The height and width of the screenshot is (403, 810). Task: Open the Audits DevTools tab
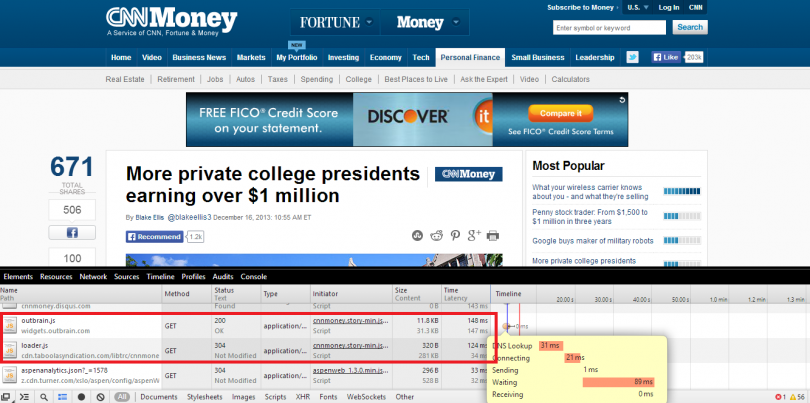[x=223, y=276]
